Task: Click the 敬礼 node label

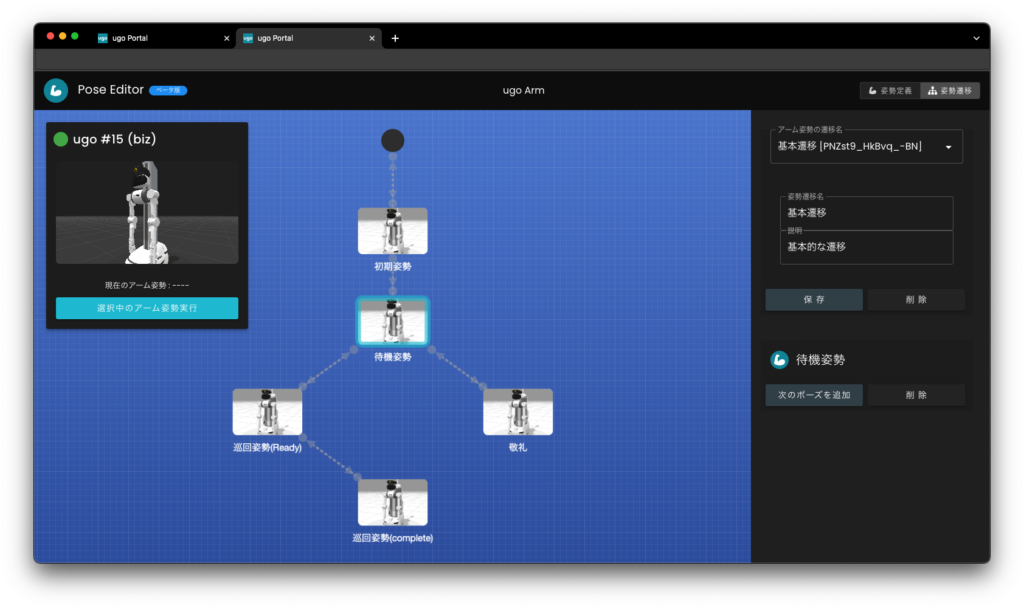Action: pos(518,448)
